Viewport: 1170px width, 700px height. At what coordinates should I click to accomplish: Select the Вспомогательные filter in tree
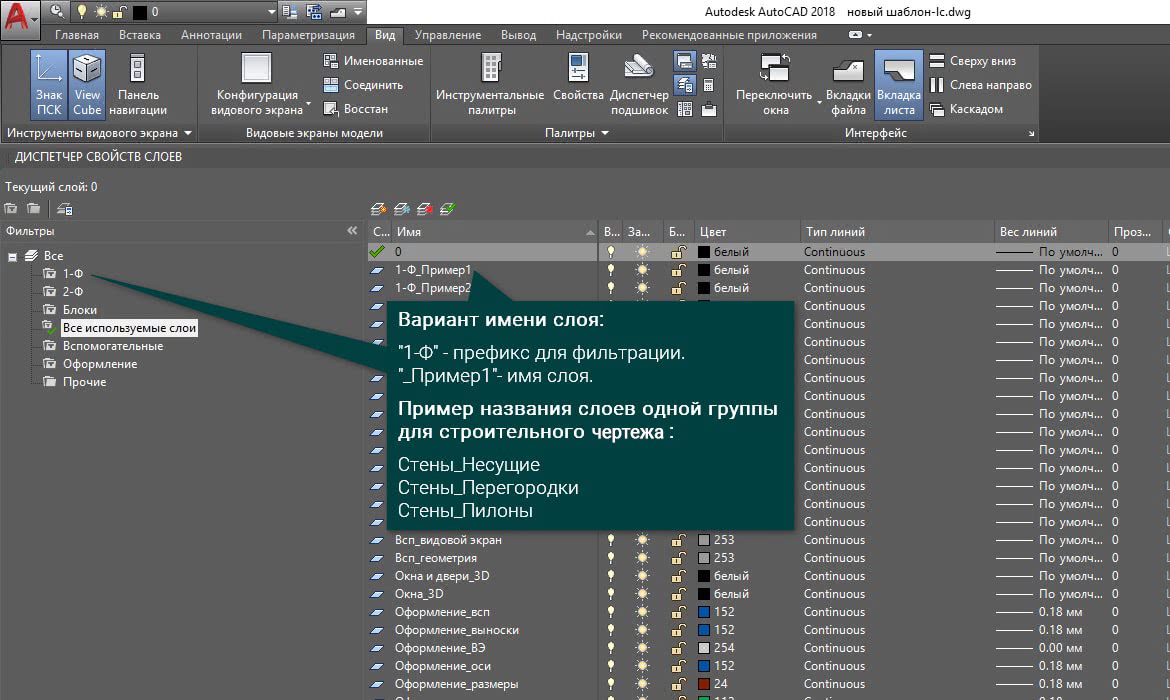coord(112,346)
